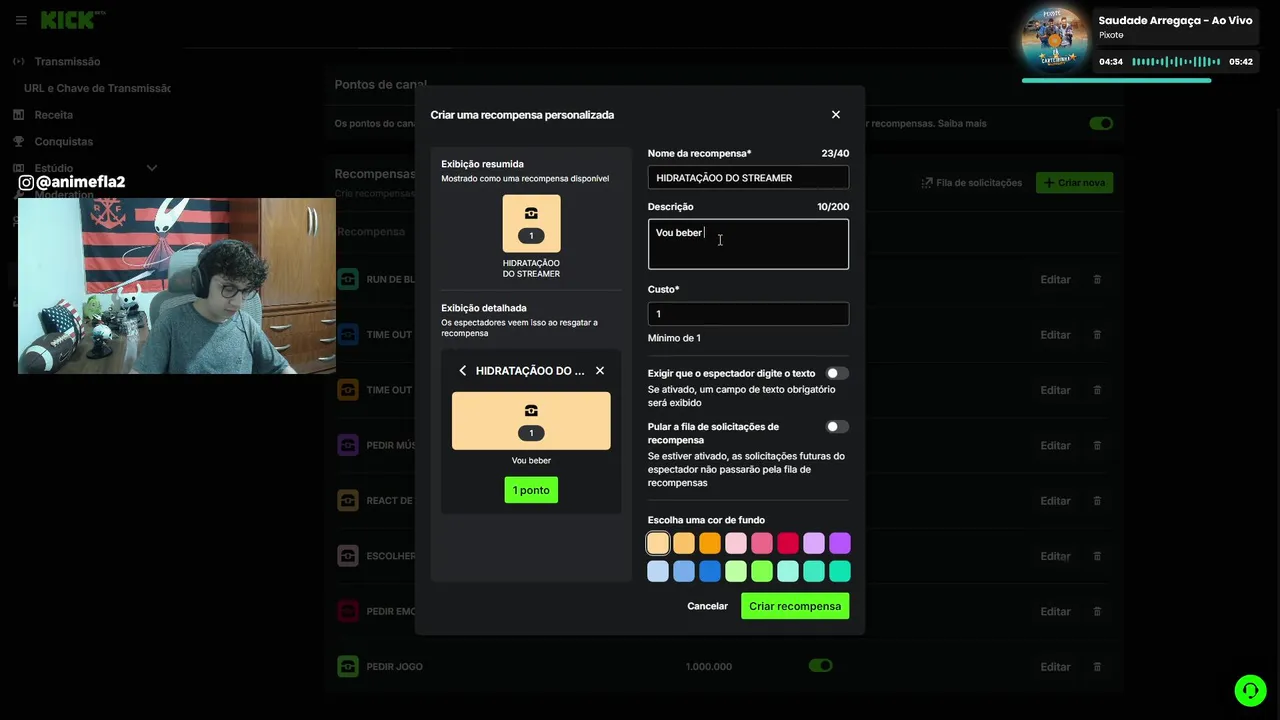
Task: Select the vivid purple color swatch
Action: click(840, 543)
